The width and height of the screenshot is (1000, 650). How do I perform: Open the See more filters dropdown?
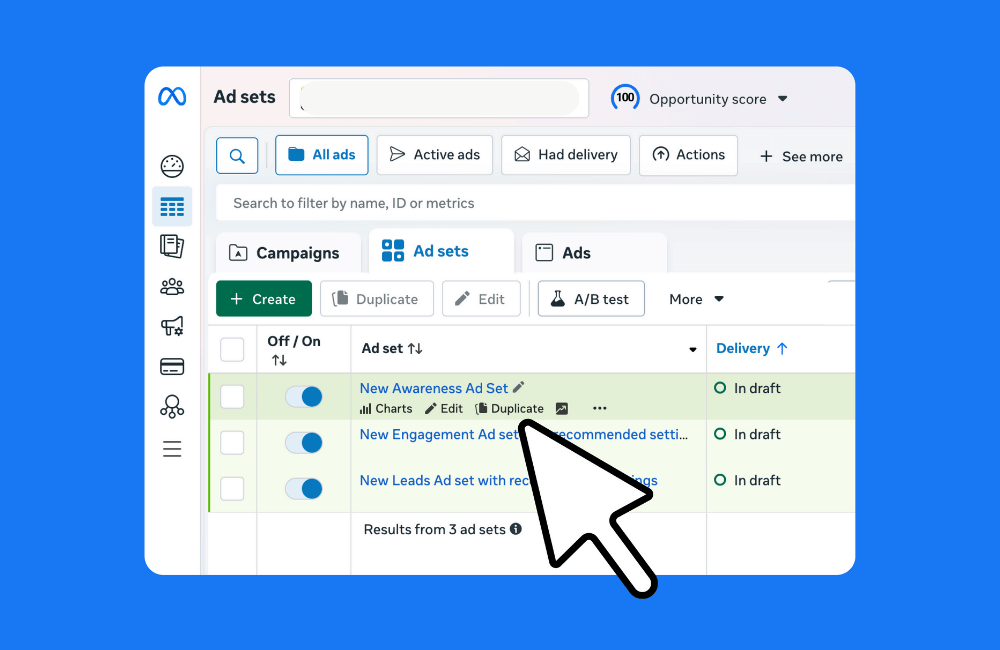click(800, 155)
